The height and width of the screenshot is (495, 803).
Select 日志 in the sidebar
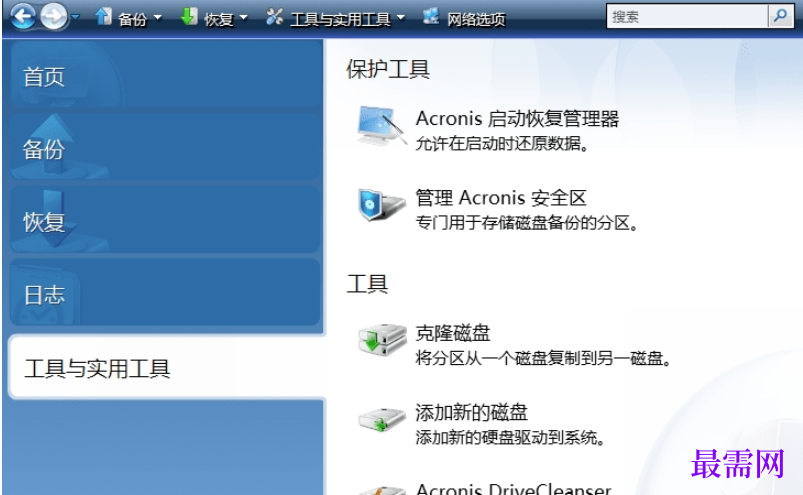click(x=165, y=293)
